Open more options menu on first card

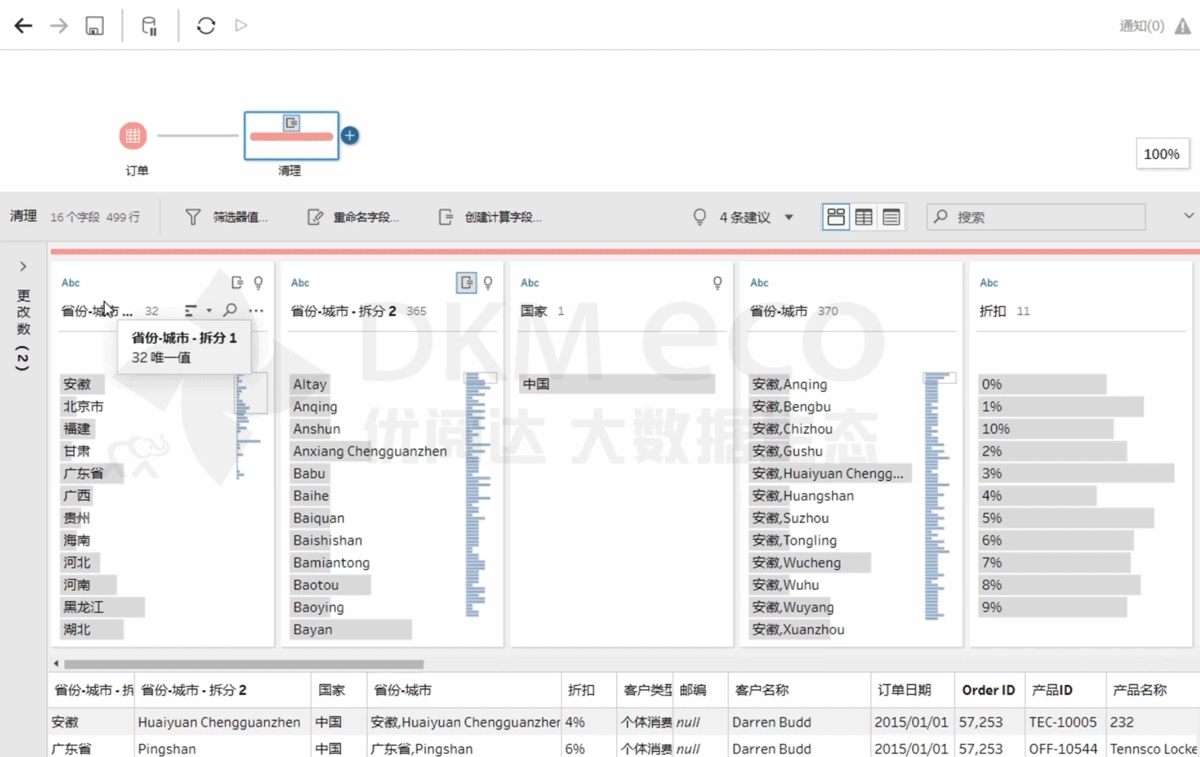pos(256,311)
